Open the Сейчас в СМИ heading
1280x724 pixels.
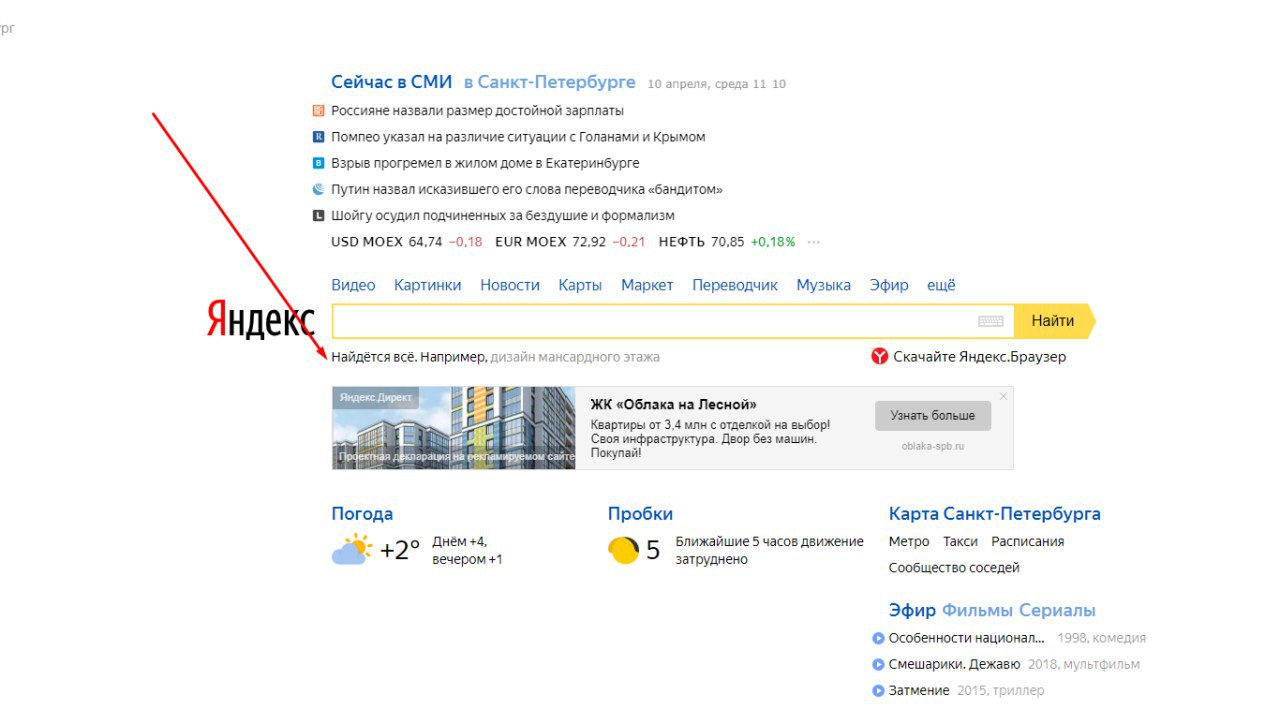pyautogui.click(x=392, y=82)
